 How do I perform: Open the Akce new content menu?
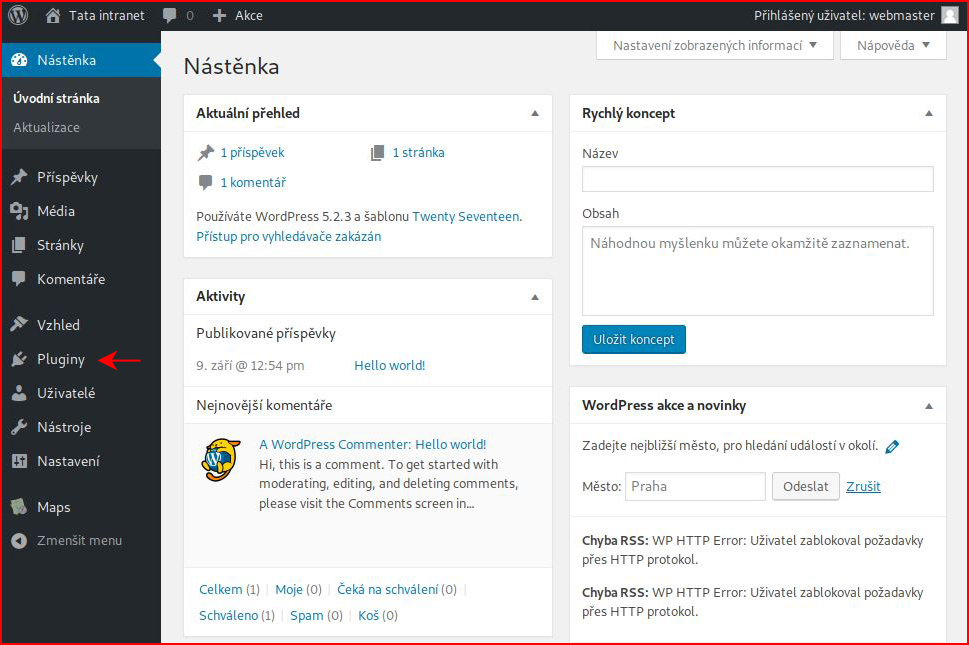coord(237,15)
